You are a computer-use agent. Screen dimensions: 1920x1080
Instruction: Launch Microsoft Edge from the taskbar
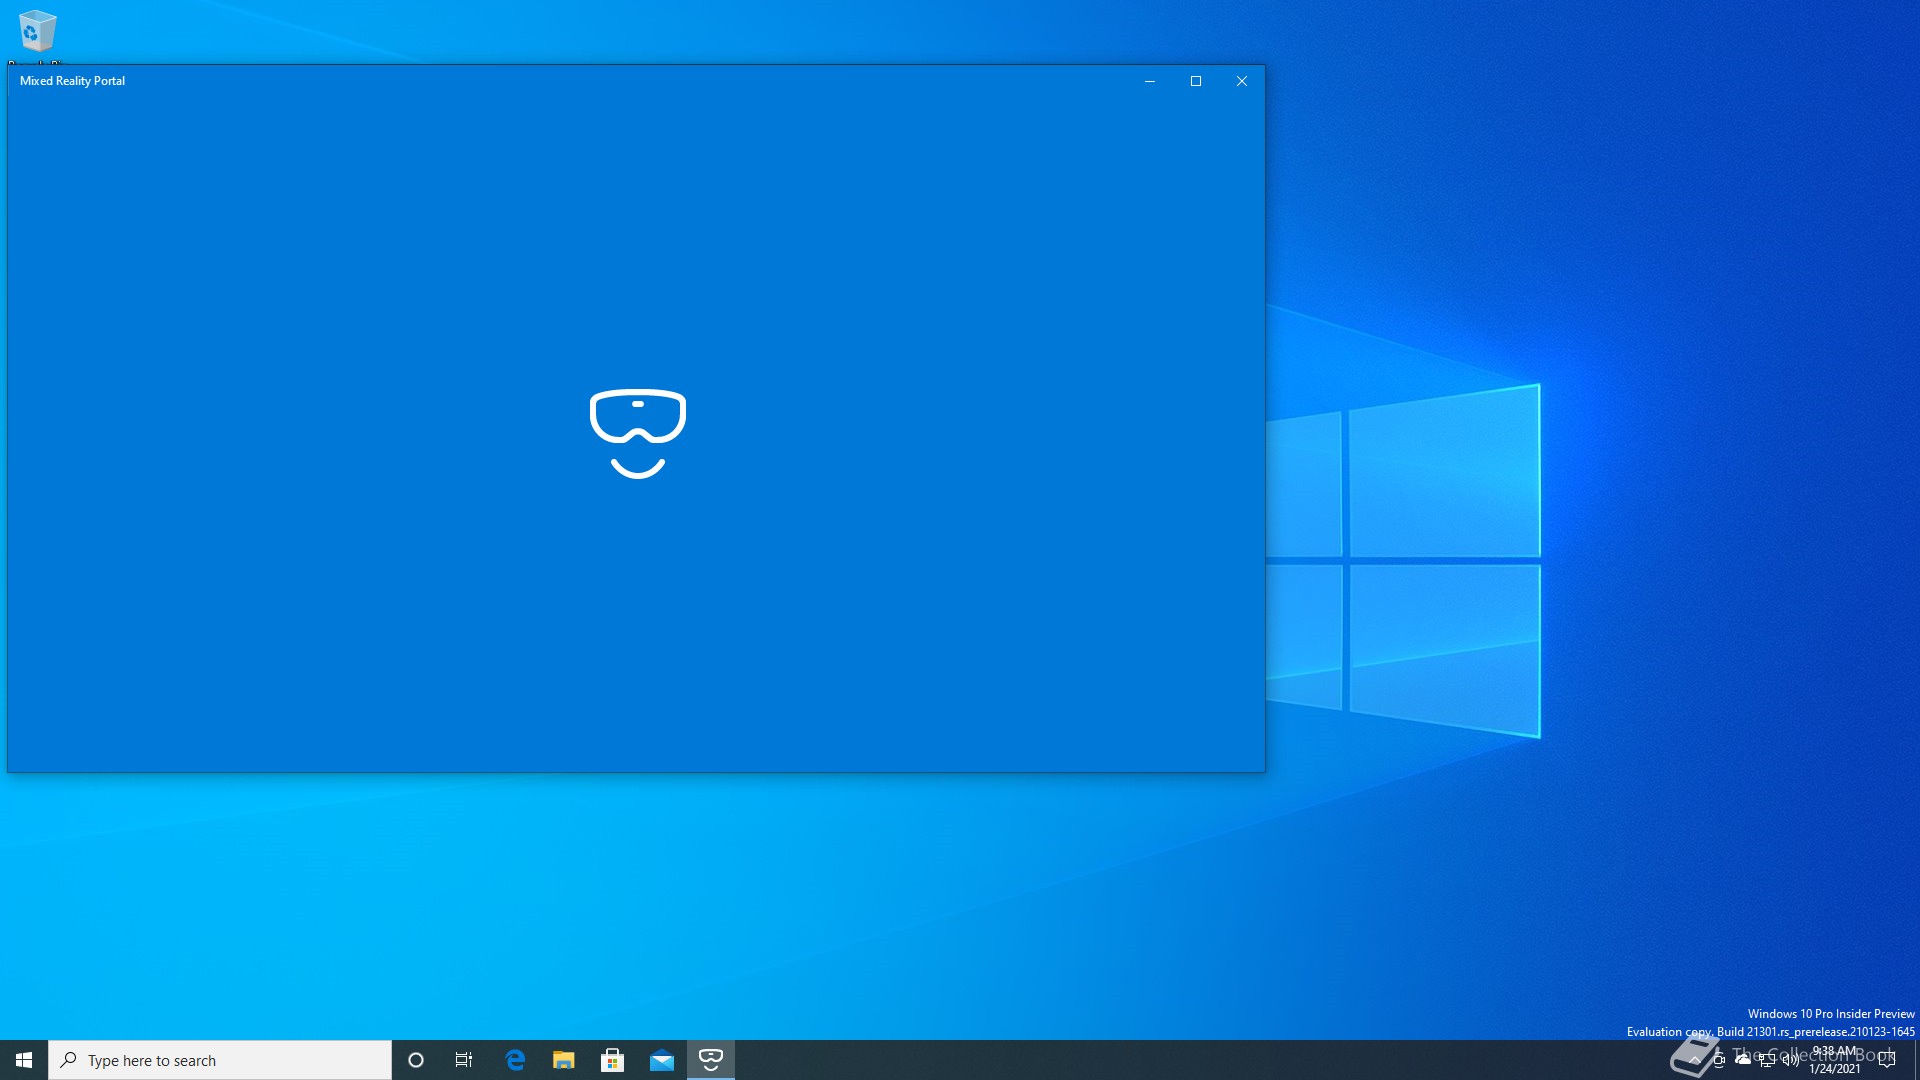coord(515,1060)
